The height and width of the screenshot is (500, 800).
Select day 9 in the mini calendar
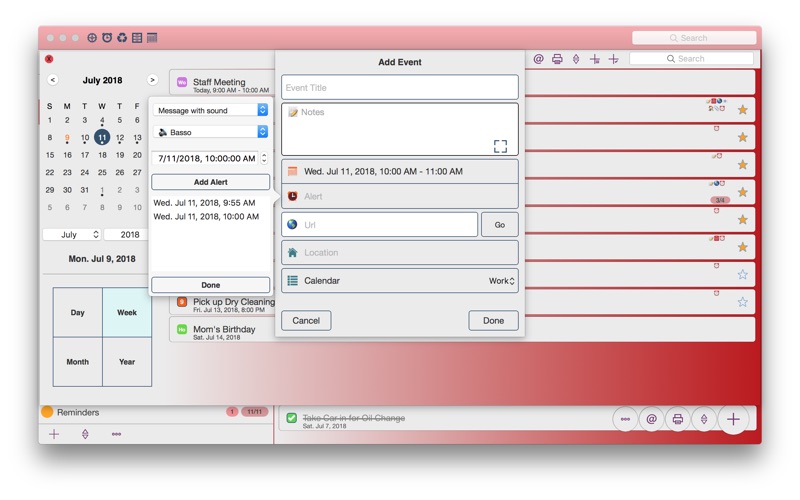(x=67, y=138)
